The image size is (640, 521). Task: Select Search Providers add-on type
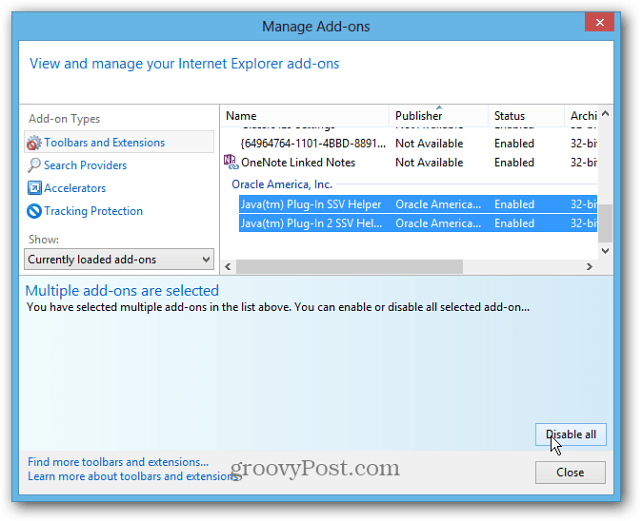85,165
